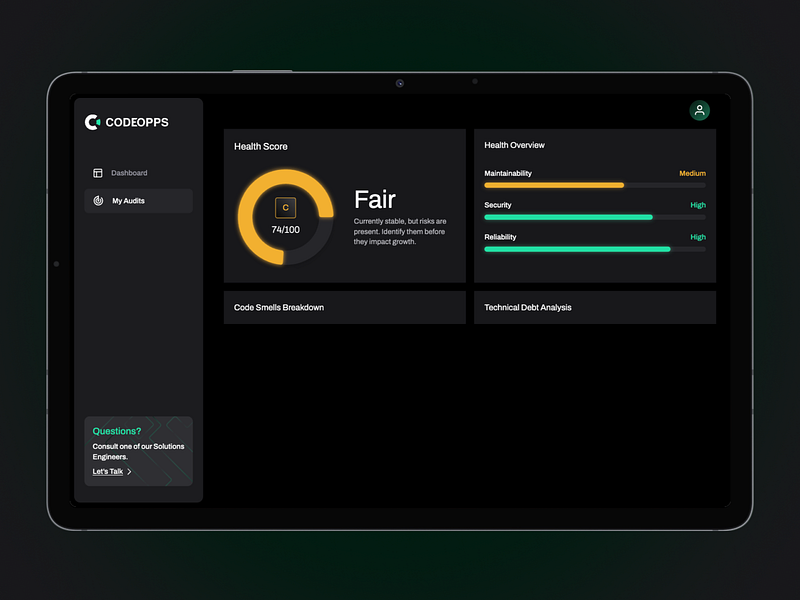
Task: Click the Reliability progress bar
Action: (595, 249)
